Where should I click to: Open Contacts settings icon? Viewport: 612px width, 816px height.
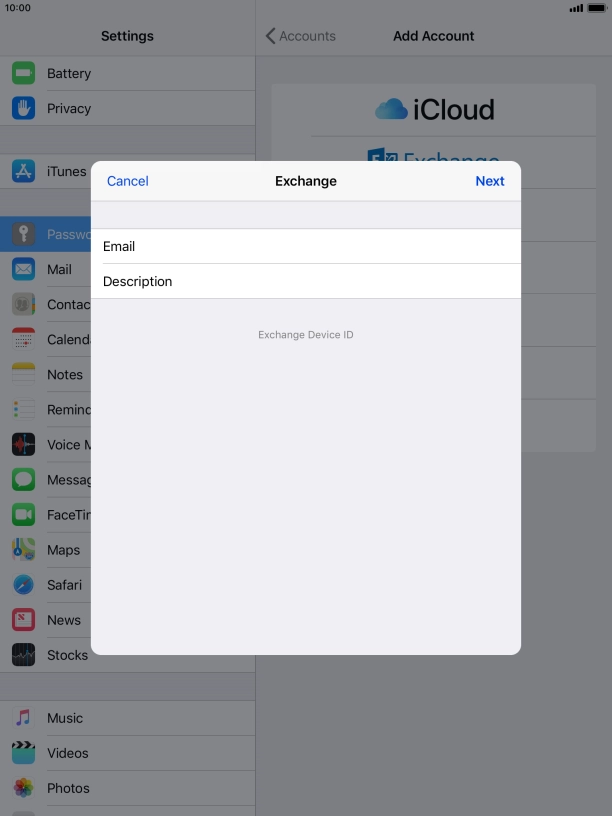pos(23,304)
